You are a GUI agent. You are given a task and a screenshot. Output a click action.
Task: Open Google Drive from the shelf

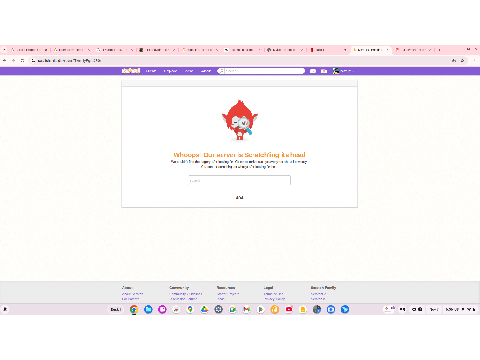[x=204, y=309]
